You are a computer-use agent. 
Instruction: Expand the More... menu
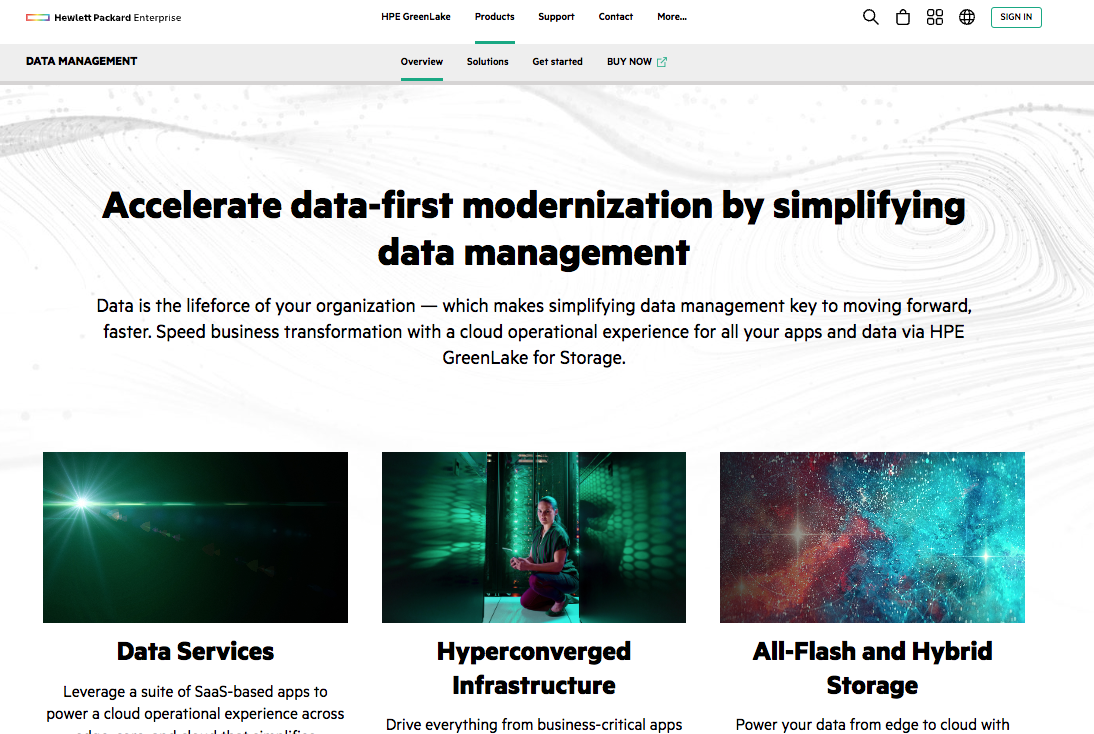coord(672,17)
